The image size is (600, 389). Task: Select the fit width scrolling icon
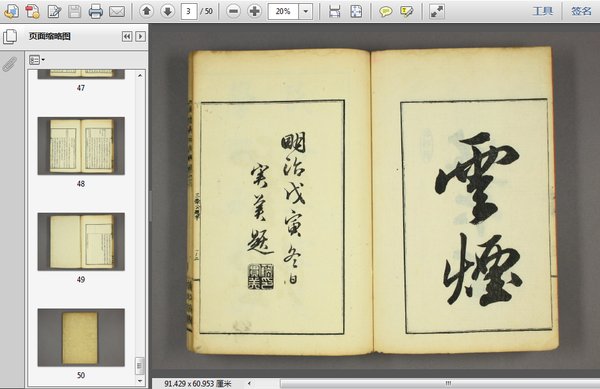coord(335,11)
